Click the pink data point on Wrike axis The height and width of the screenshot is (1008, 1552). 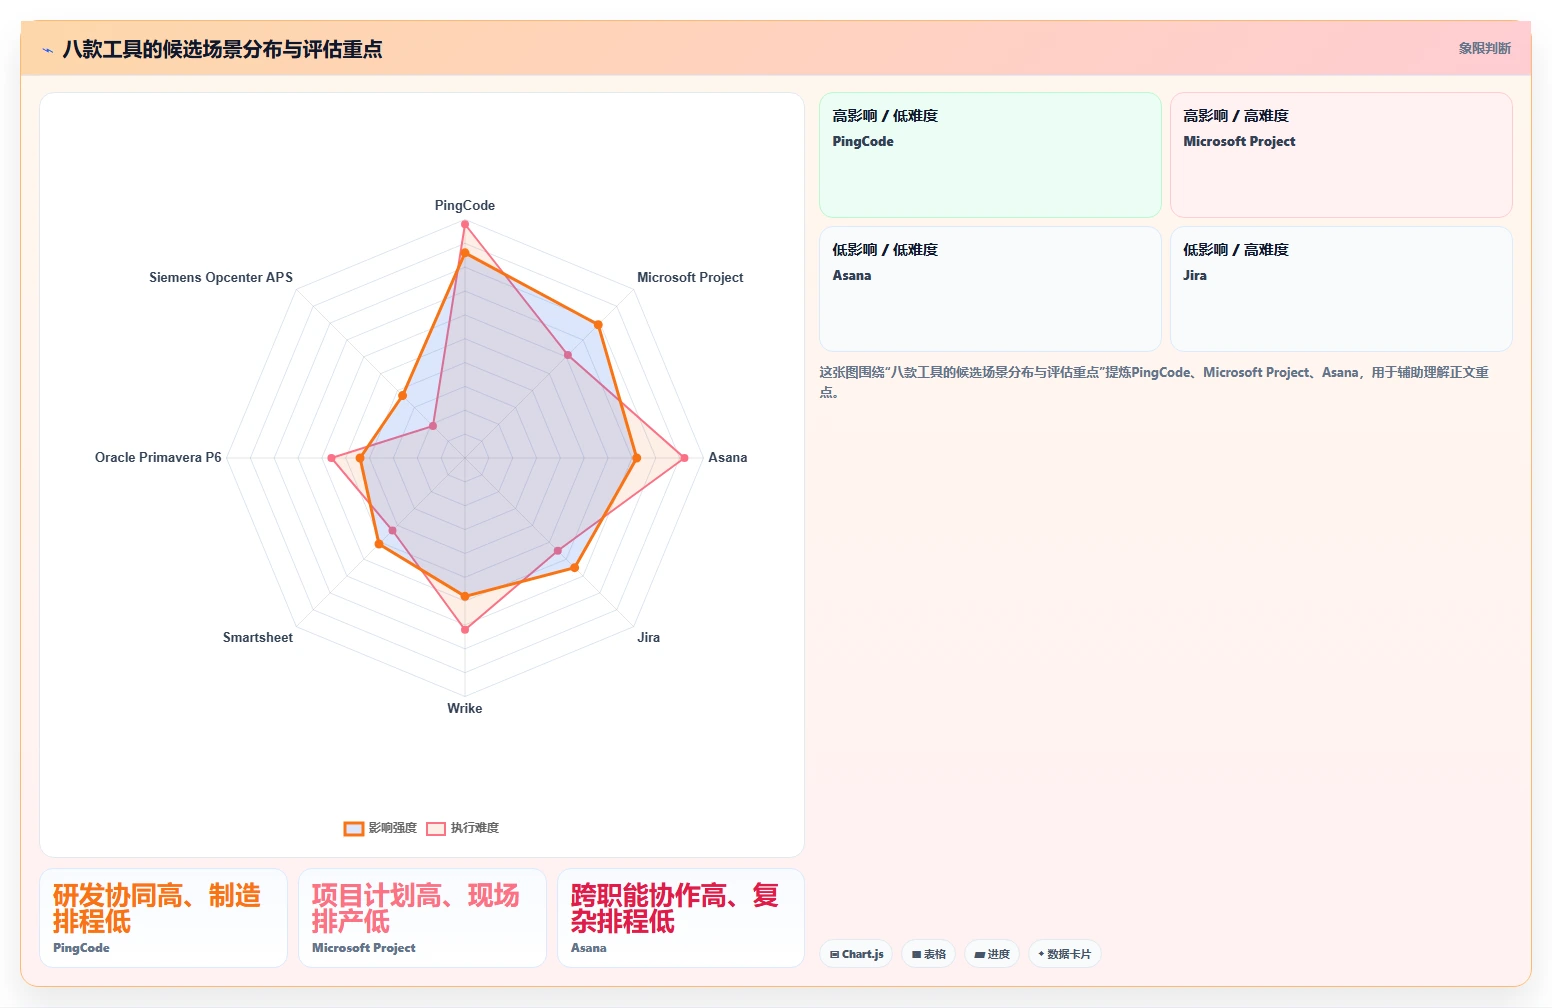click(465, 630)
